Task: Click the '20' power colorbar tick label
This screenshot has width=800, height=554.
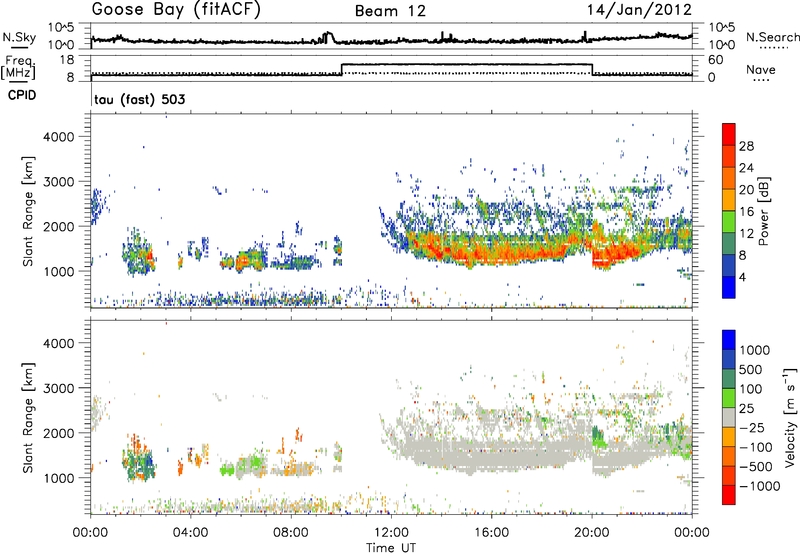Action: (x=746, y=190)
